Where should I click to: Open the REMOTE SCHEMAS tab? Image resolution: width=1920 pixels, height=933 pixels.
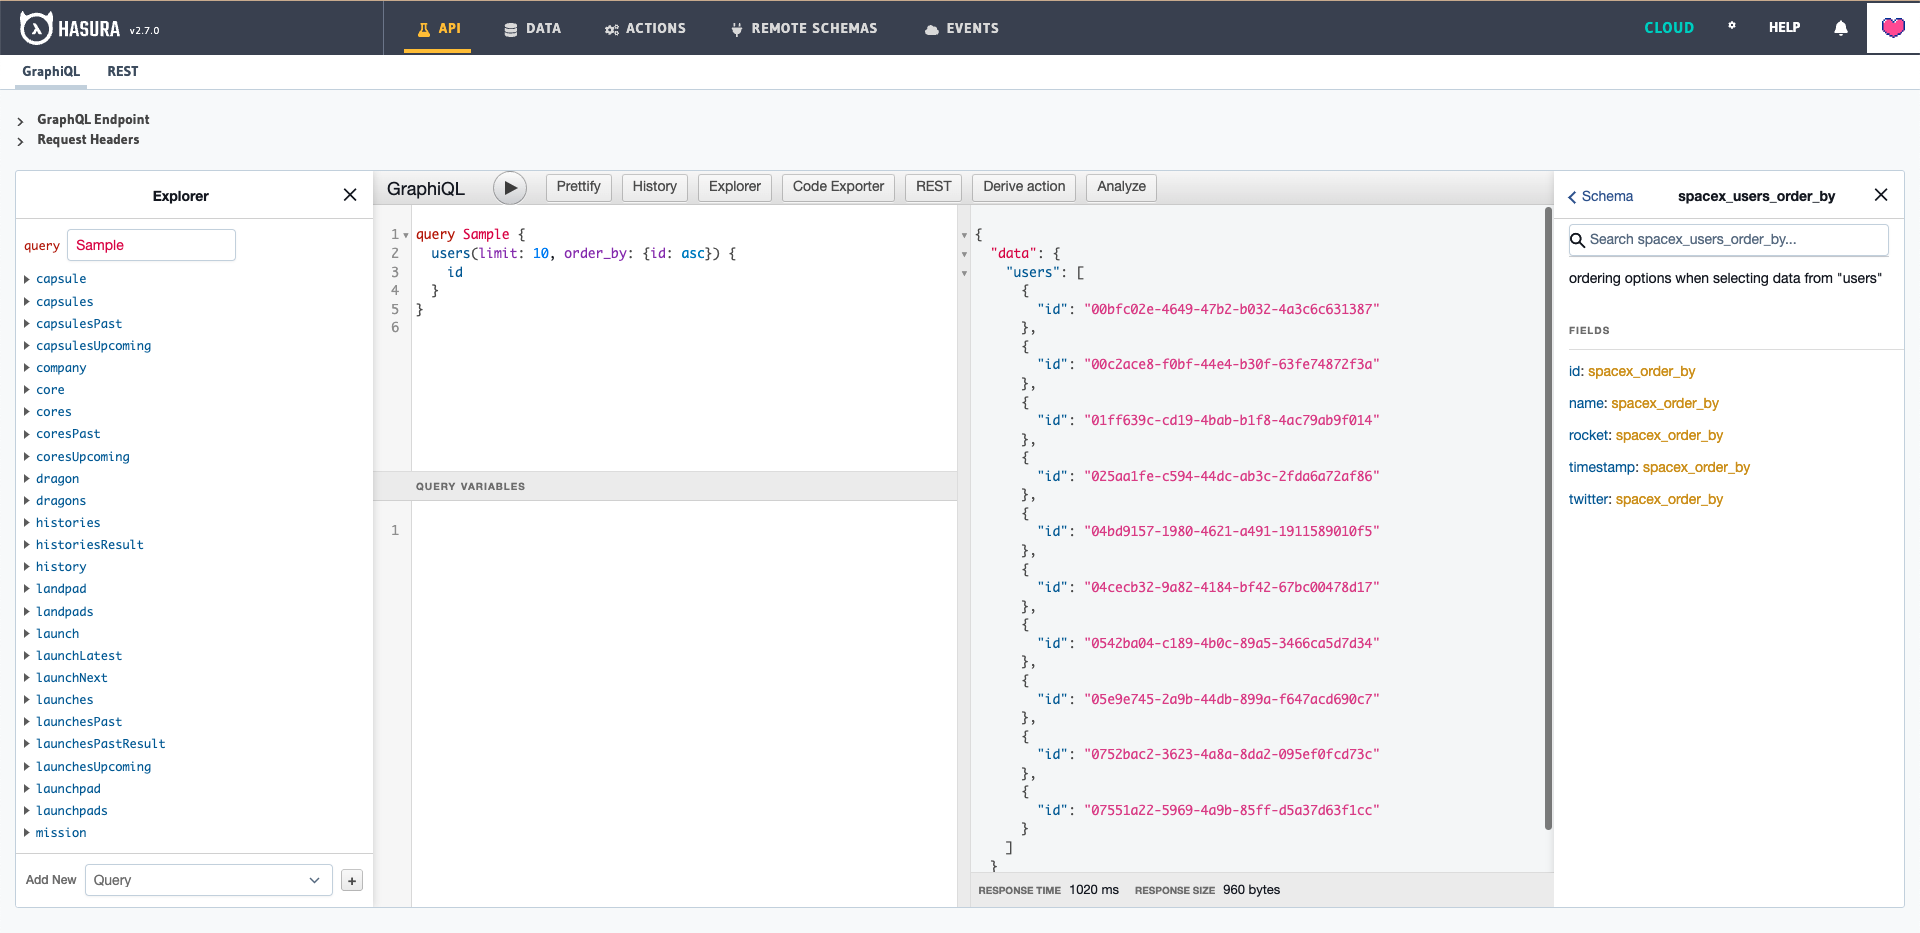[804, 28]
